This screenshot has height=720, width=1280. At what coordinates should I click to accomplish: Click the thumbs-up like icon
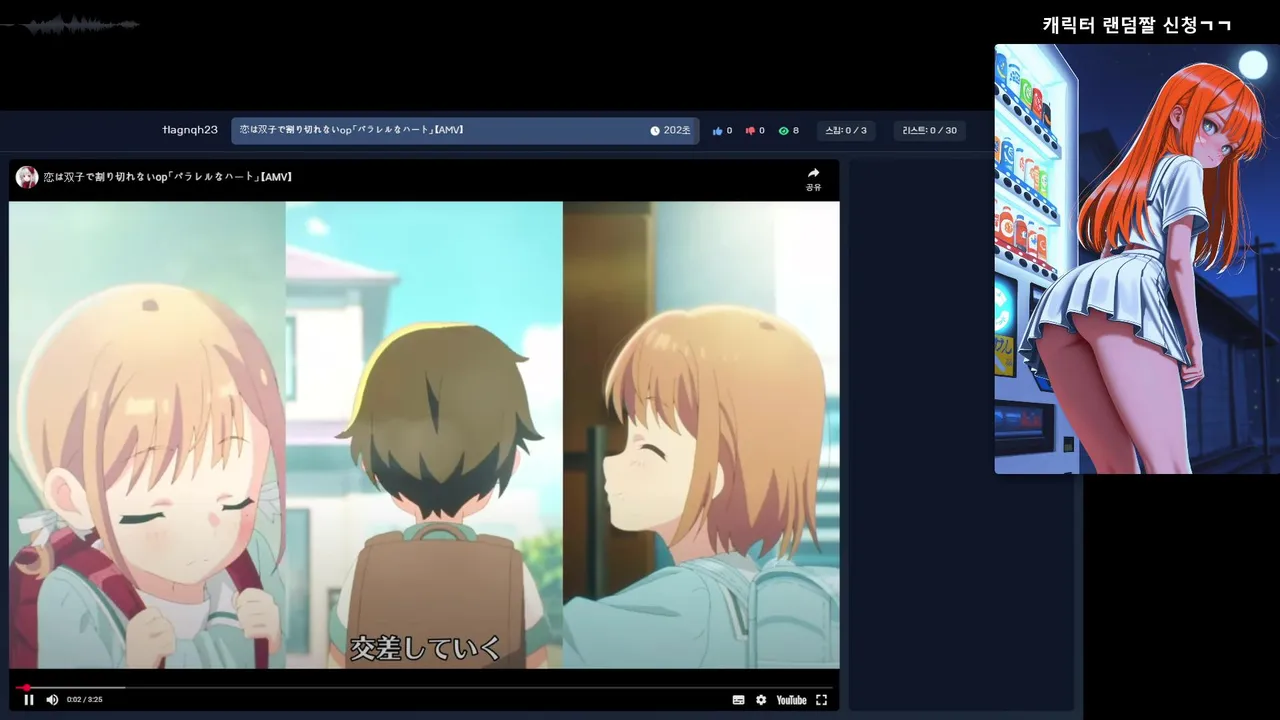click(717, 131)
